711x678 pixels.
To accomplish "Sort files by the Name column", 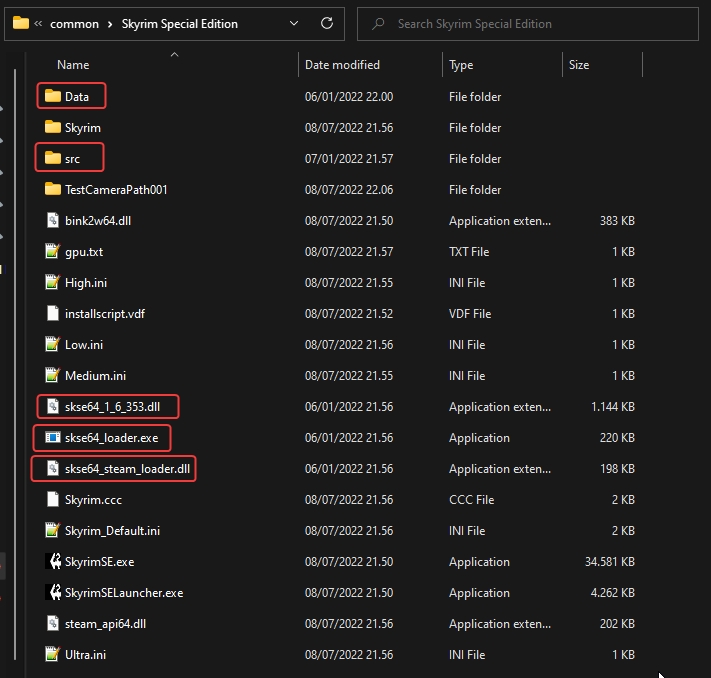I will (x=73, y=65).
